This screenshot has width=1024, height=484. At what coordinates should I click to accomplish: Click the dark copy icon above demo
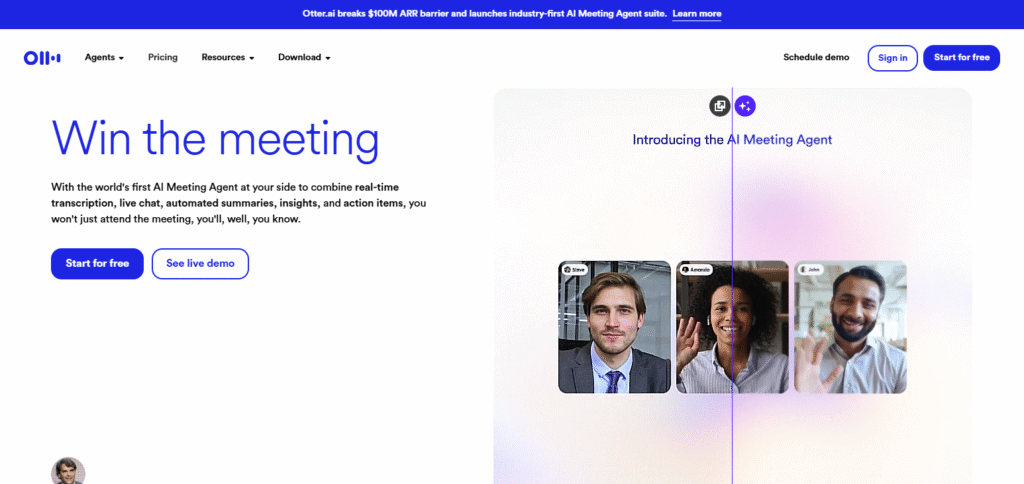[x=720, y=106]
